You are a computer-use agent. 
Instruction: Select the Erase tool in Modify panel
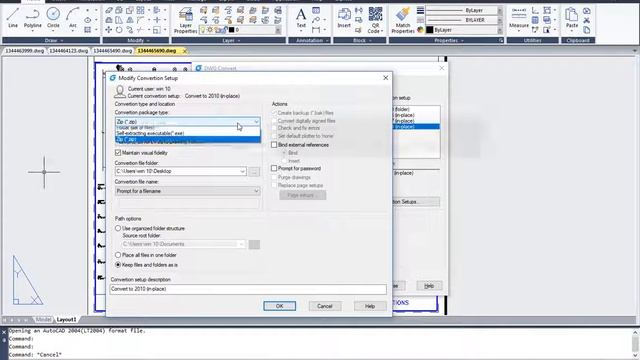click(x=109, y=10)
